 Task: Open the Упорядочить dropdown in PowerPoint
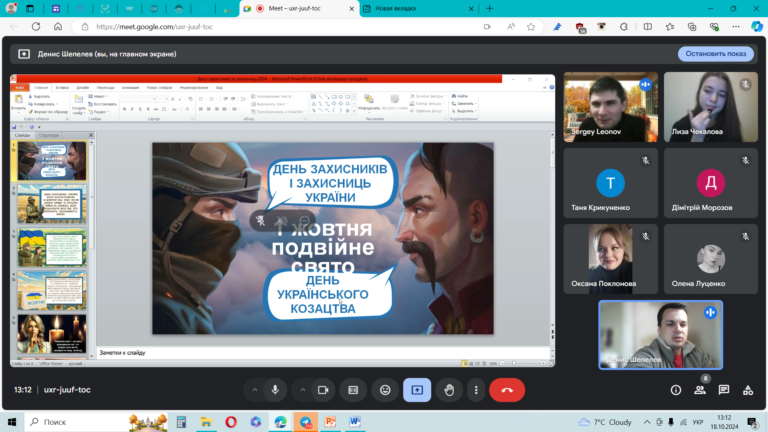(x=368, y=102)
